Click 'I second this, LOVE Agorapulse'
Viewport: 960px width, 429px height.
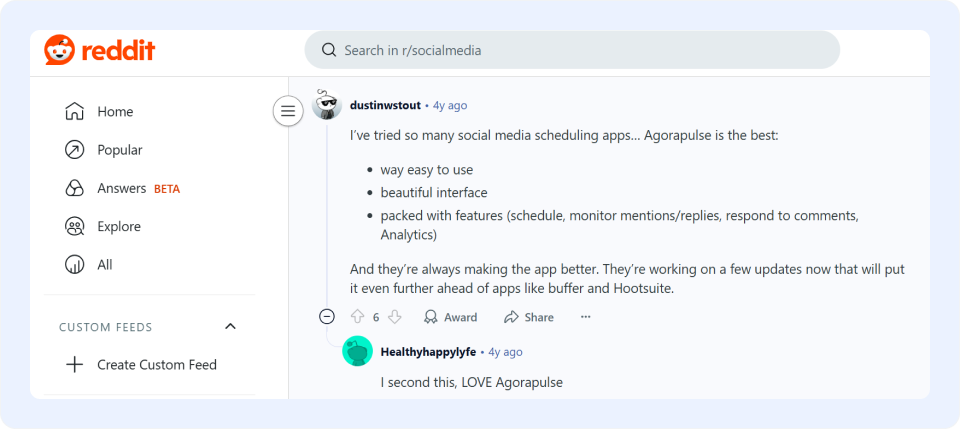pyautogui.click(x=471, y=383)
